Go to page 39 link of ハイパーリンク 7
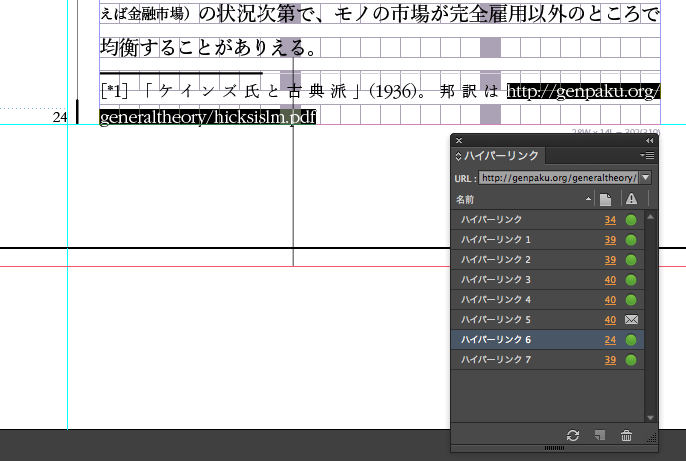The height and width of the screenshot is (461, 686). (610, 360)
